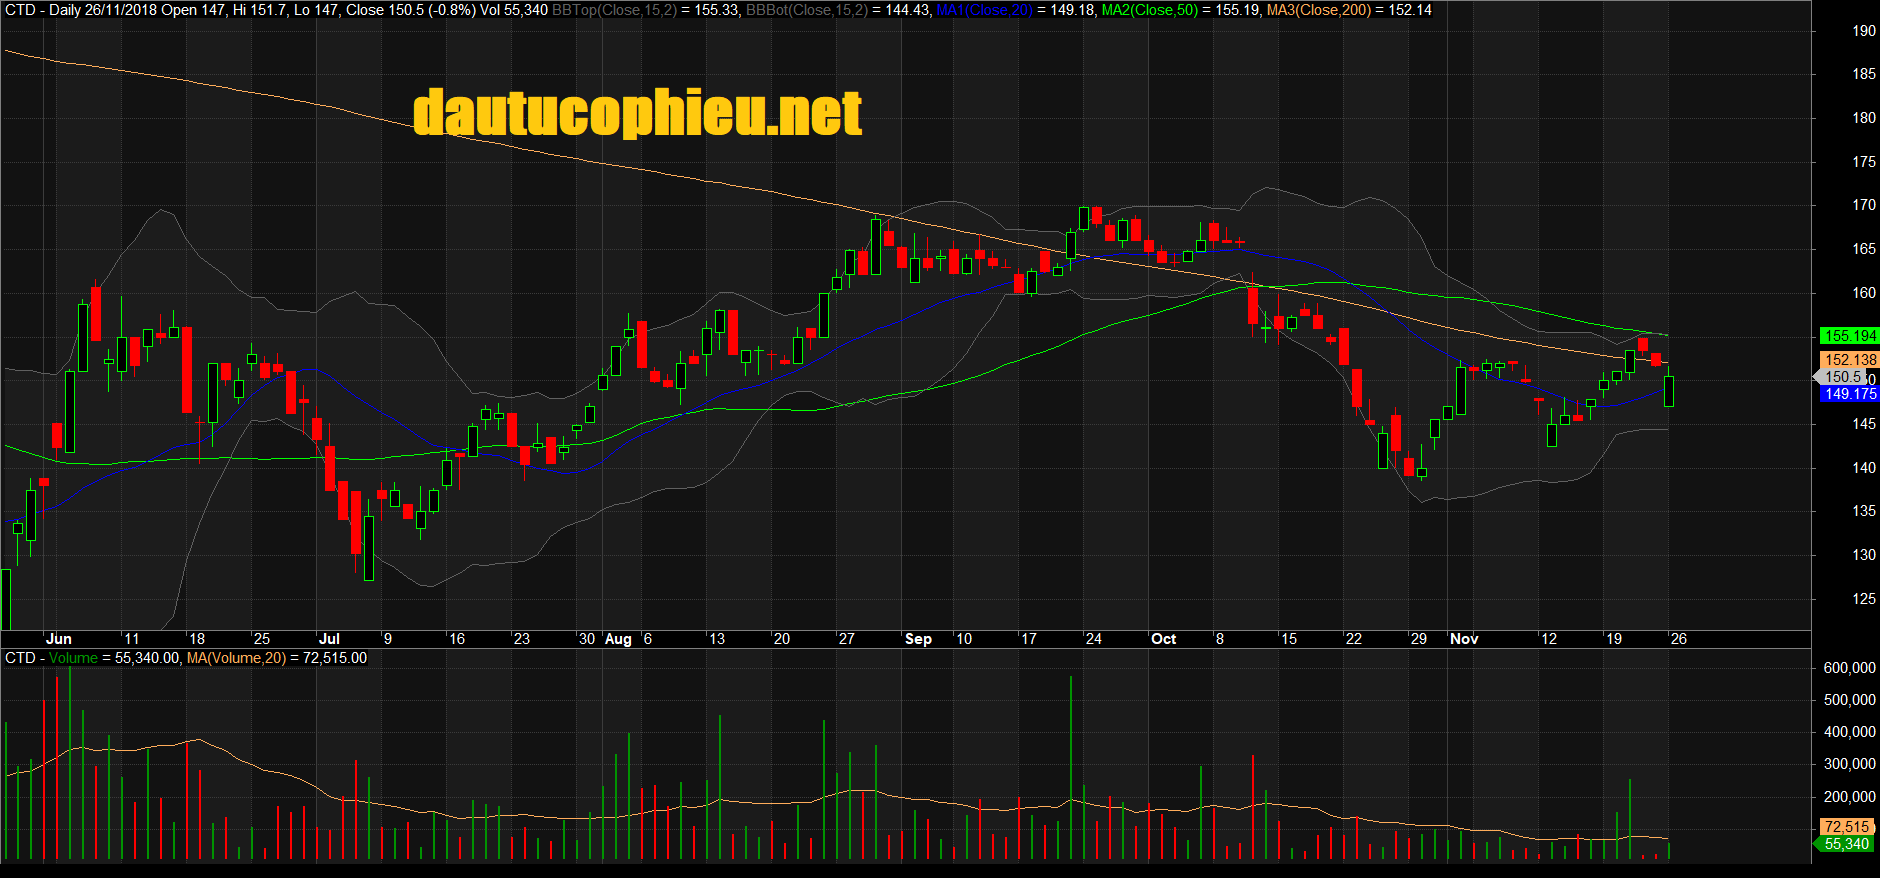
Task: Select the MA3(Close,200) indicator label
Action: (1319, 10)
